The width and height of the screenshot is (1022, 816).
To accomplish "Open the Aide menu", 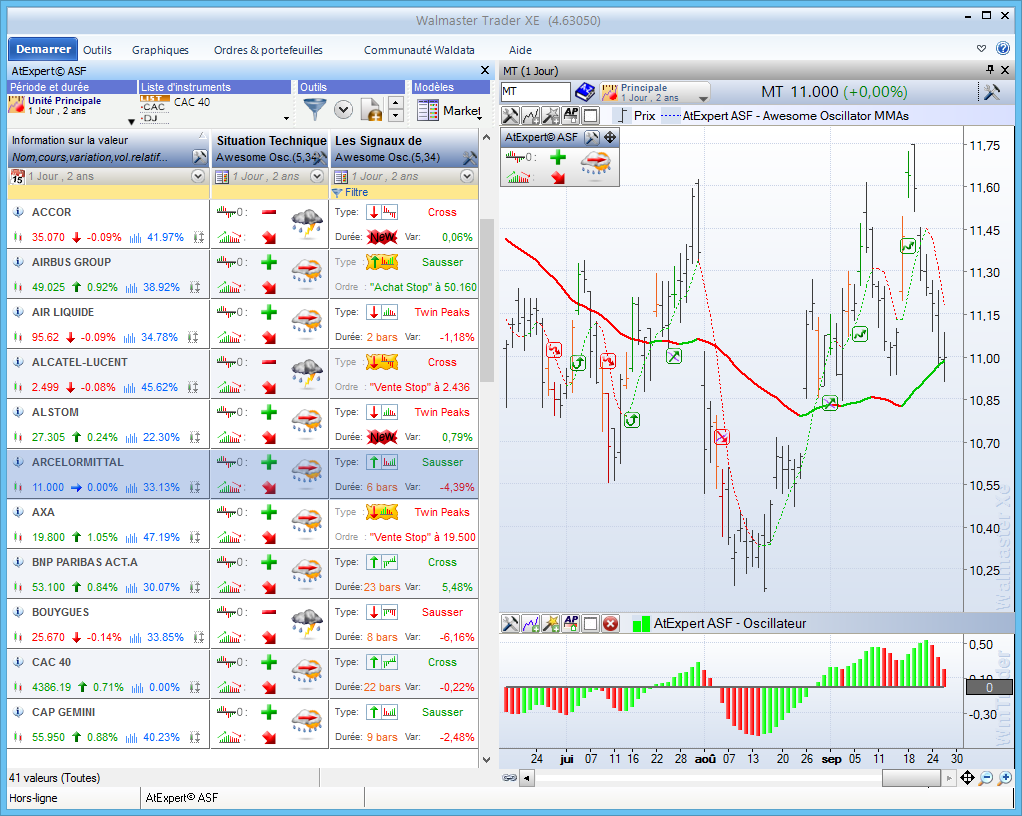I will pyautogui.click(x=520, y=50).
